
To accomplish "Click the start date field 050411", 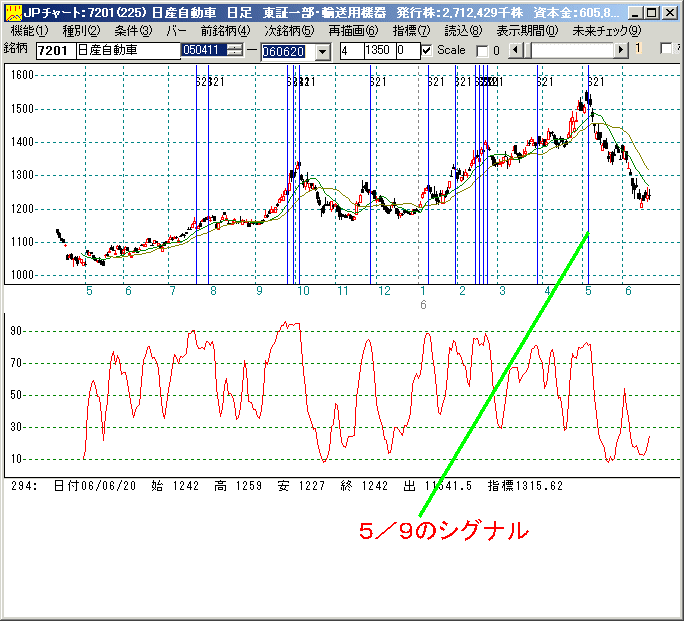I will [x=204, y=50].
